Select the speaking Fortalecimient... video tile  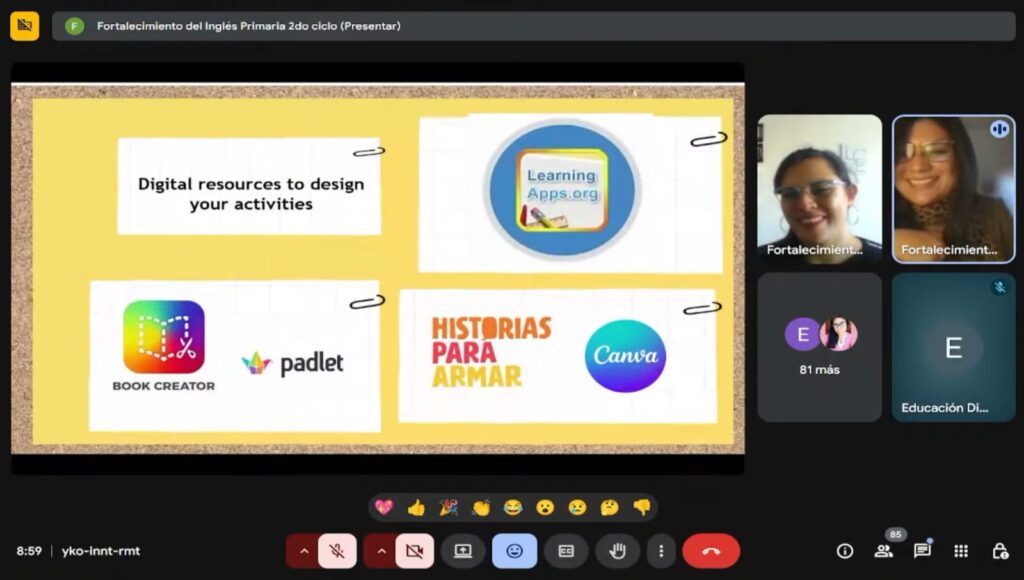[953, 189]
